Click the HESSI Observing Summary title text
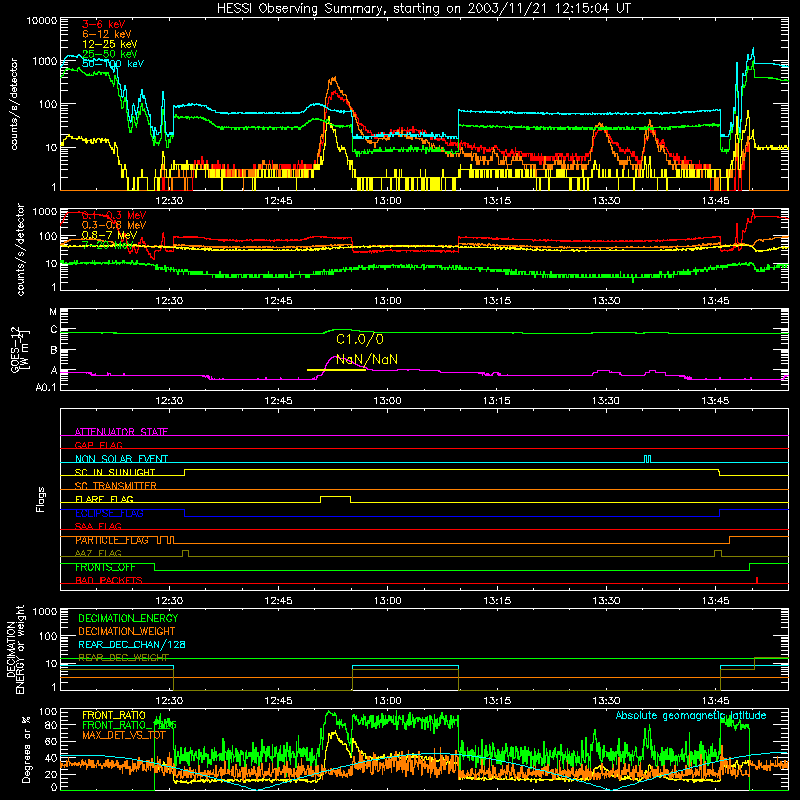800x800 pixels. (424, 9)
